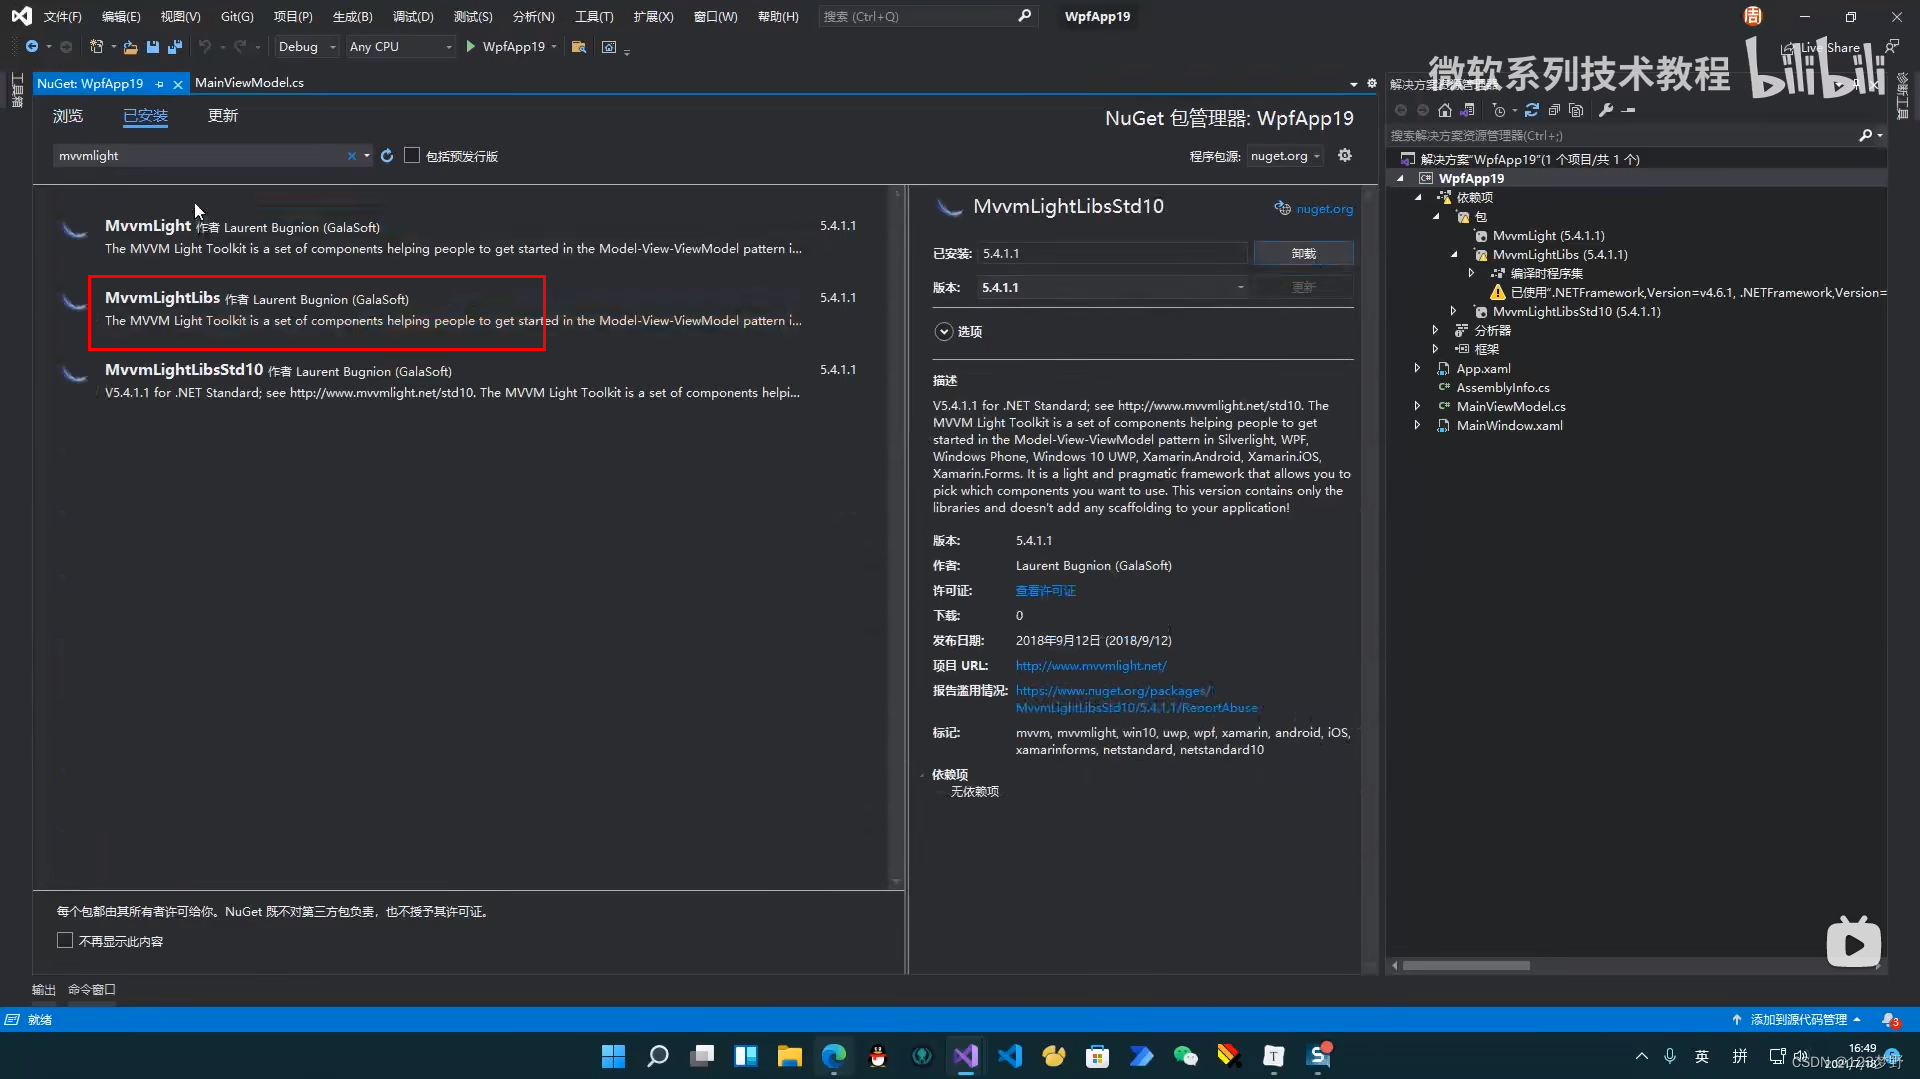1920x1079 pixels.
Task: Open taskbar search icon
Action: point(657,1056)
